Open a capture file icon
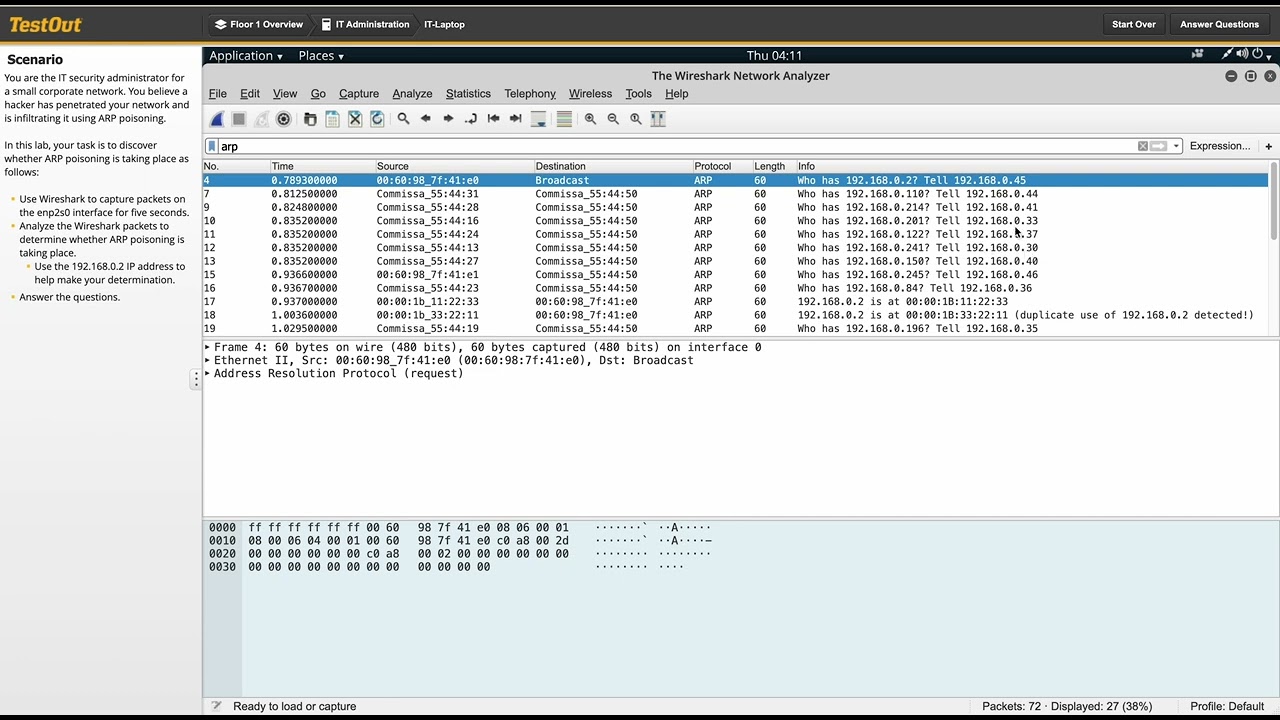This screenshot has width=1280, height=720. 310,119
